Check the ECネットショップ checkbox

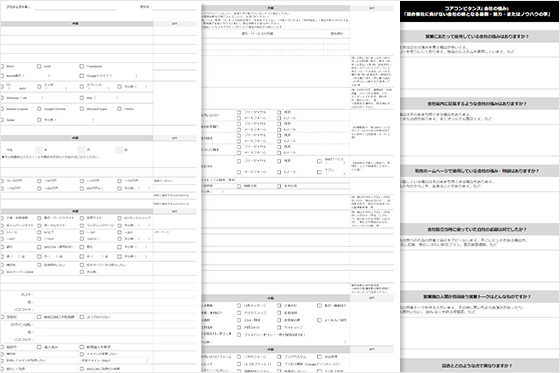tap(120, 218)
